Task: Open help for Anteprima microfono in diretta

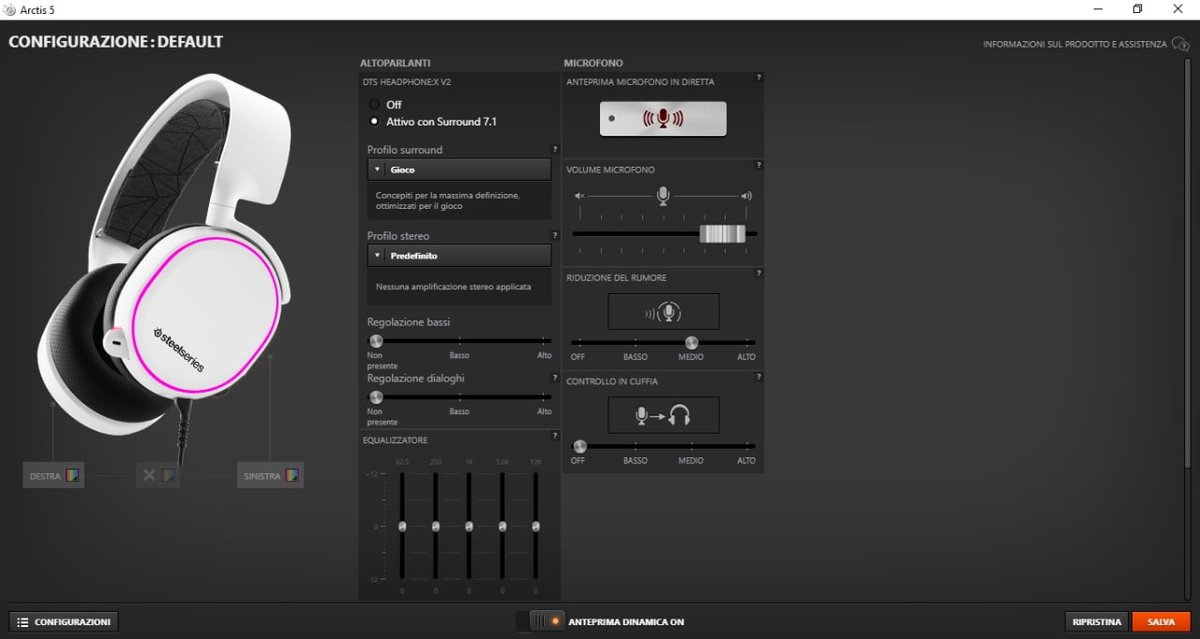Action: pyautogui.click(x=759, y=78)
